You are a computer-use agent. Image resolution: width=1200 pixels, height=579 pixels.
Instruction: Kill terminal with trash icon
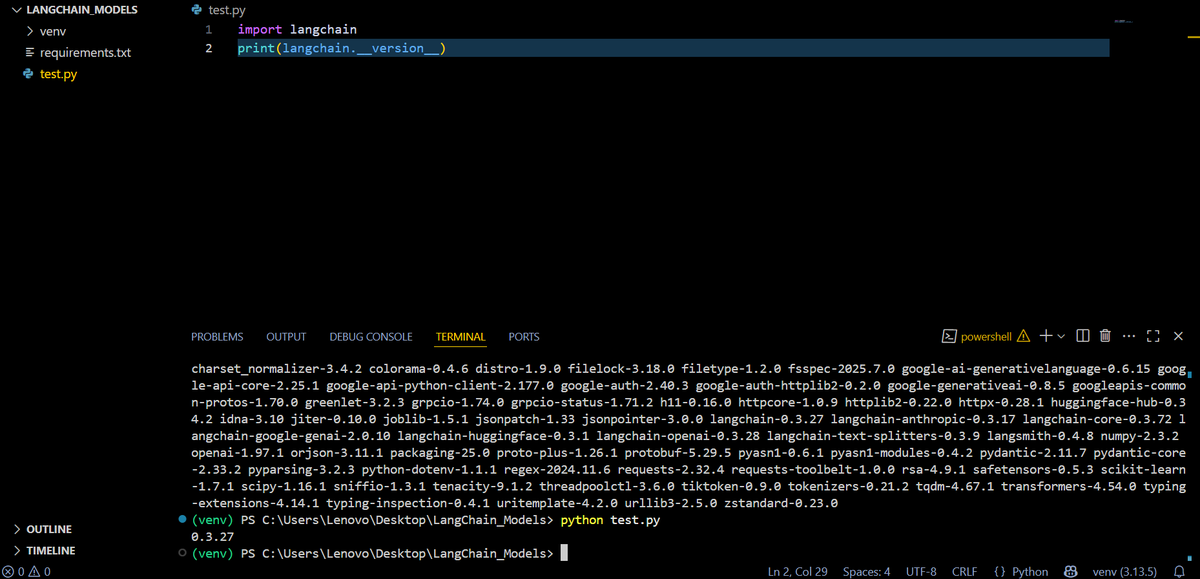tap(1106, 337)
